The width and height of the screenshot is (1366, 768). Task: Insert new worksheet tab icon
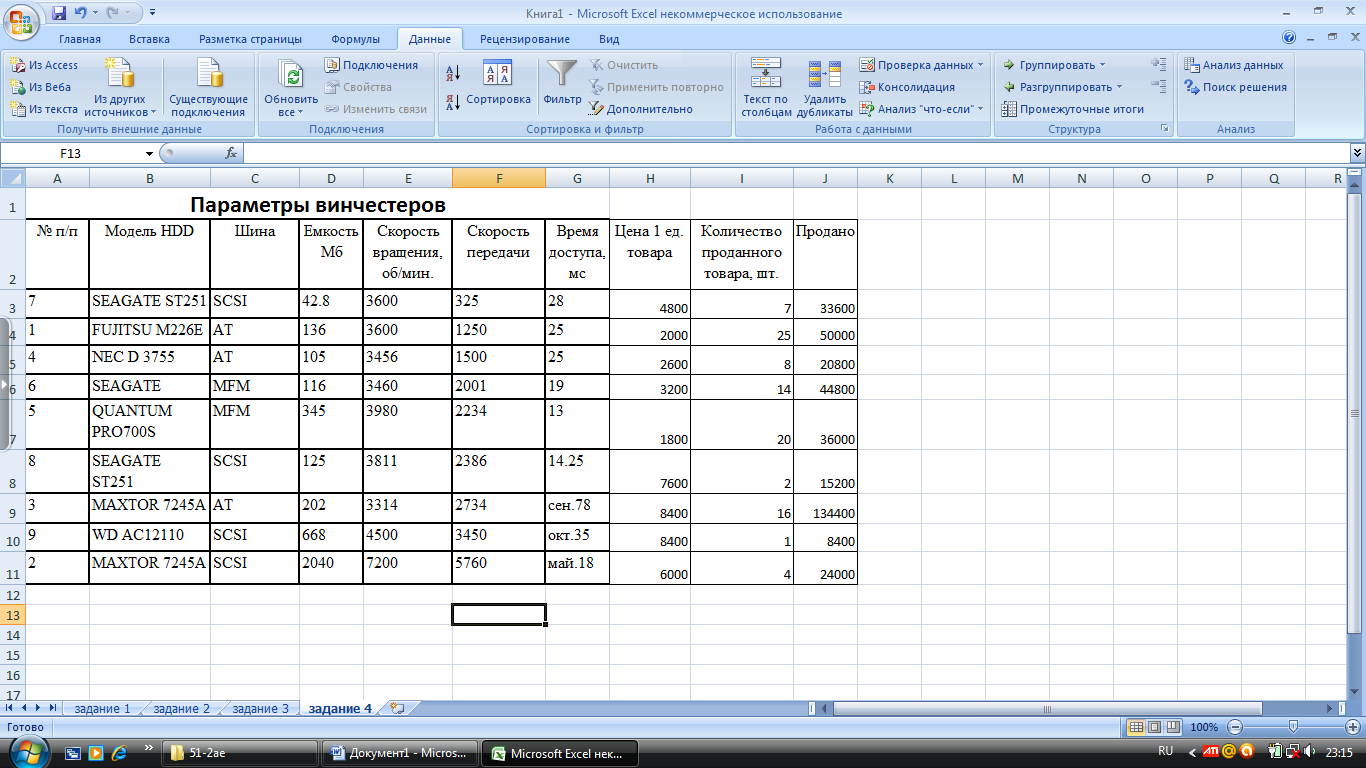[397, 708]
